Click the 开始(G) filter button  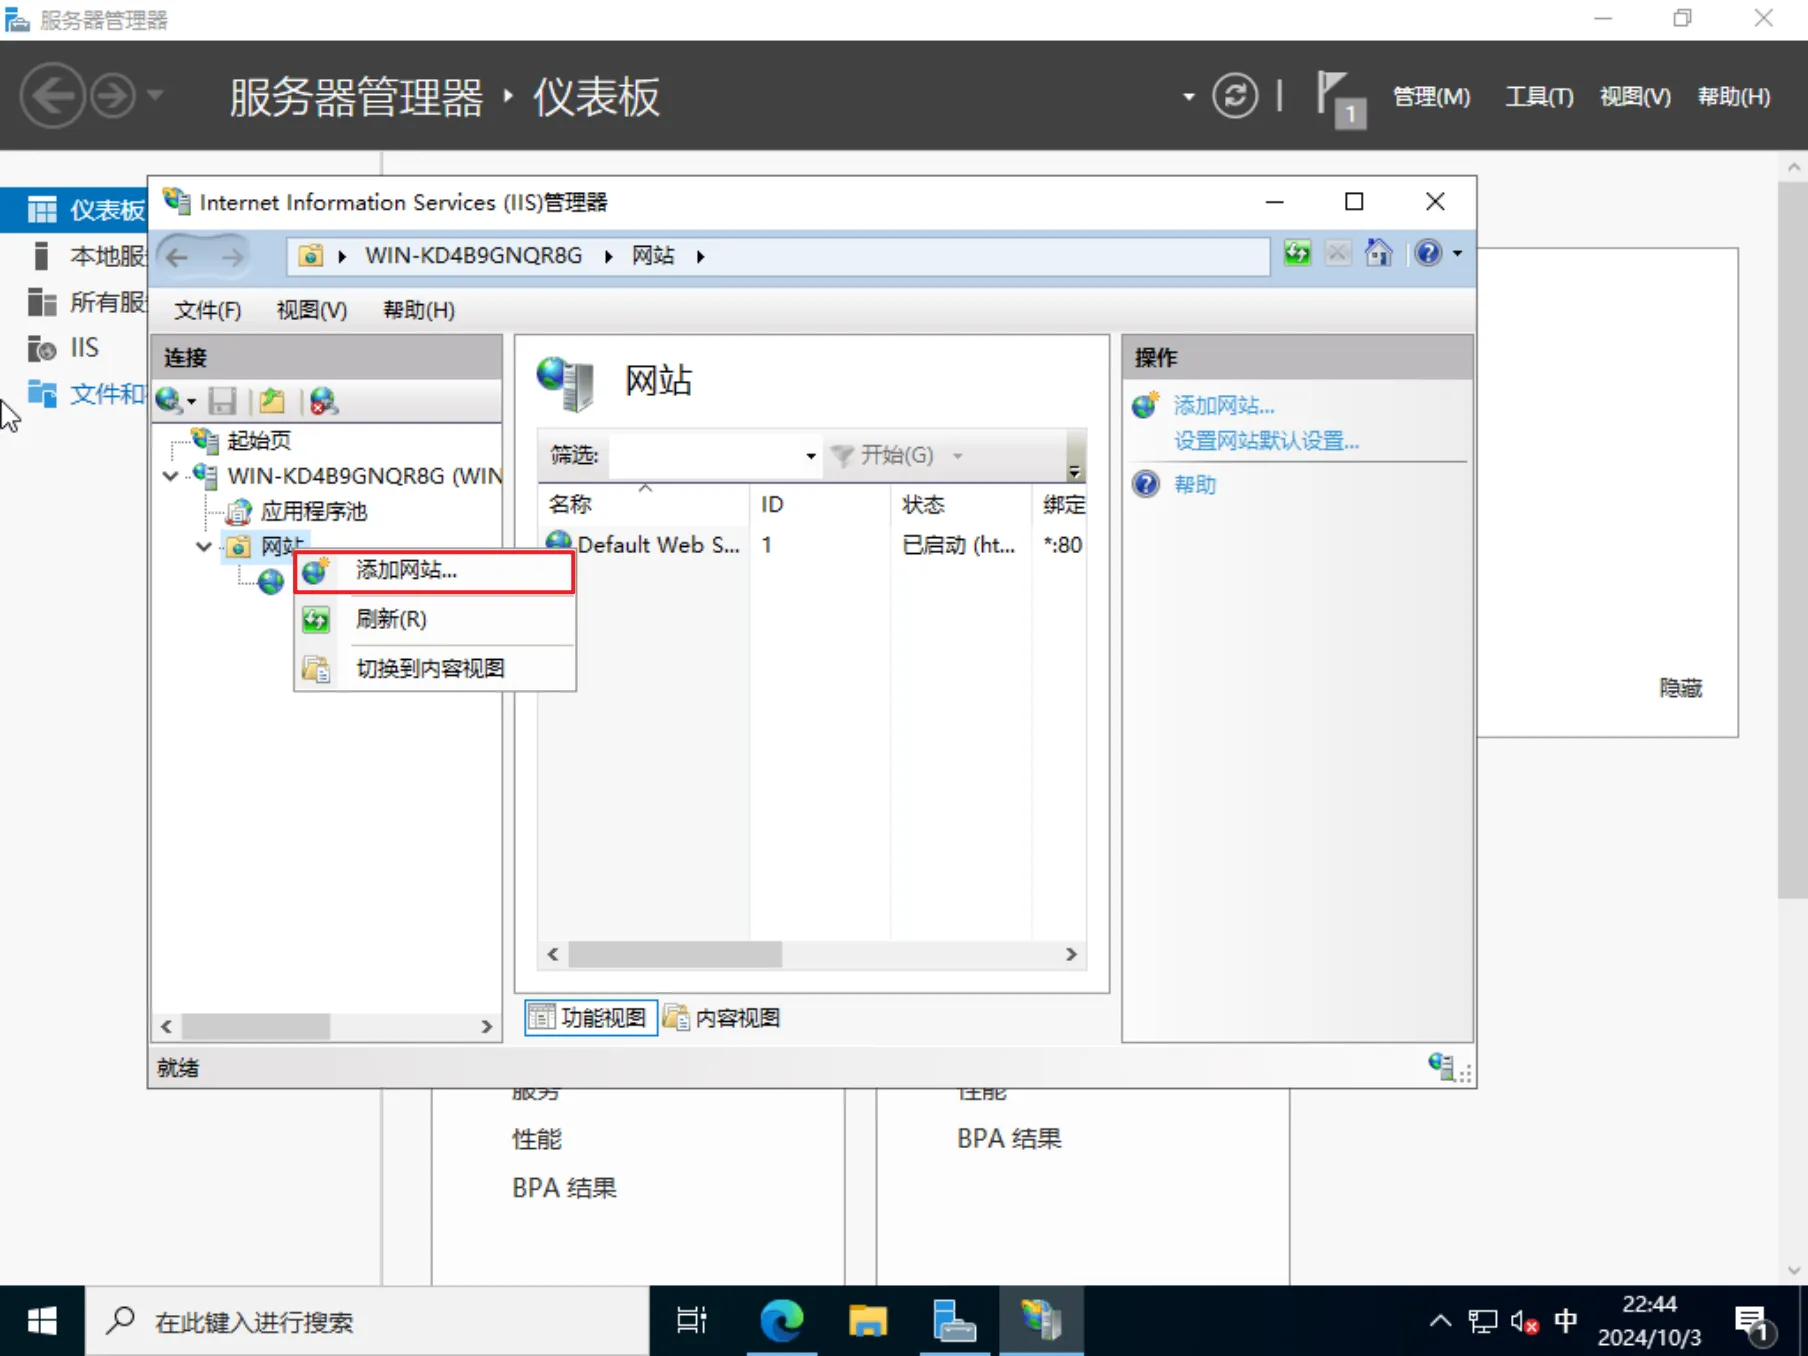(x=883, y=456)
